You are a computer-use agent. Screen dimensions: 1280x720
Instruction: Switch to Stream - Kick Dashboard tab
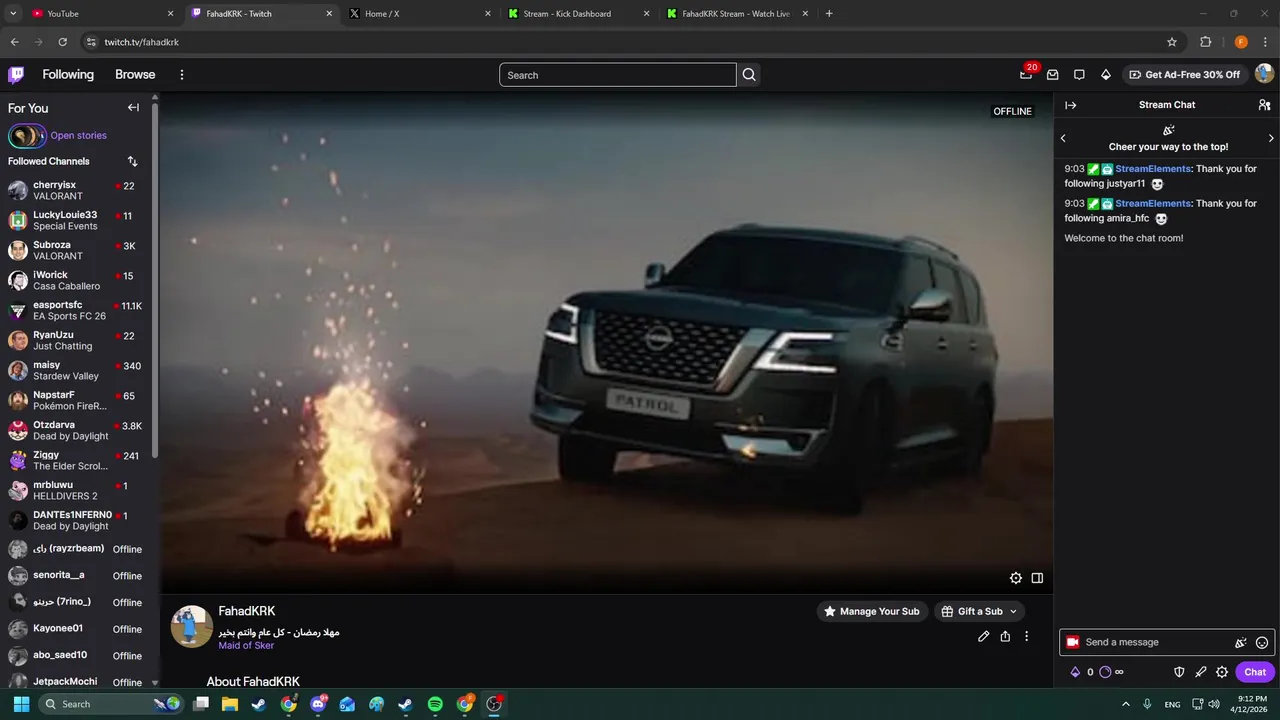[578, 14]
